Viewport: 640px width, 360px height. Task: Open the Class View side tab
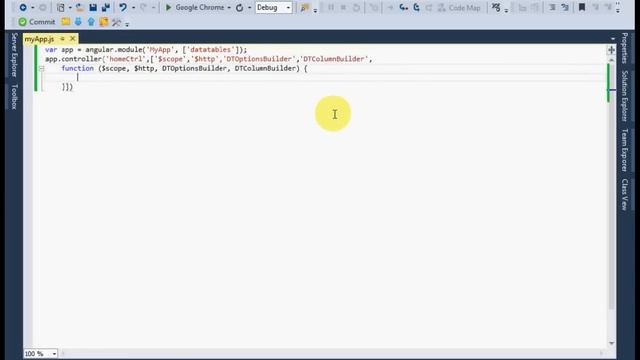(625, 194)
